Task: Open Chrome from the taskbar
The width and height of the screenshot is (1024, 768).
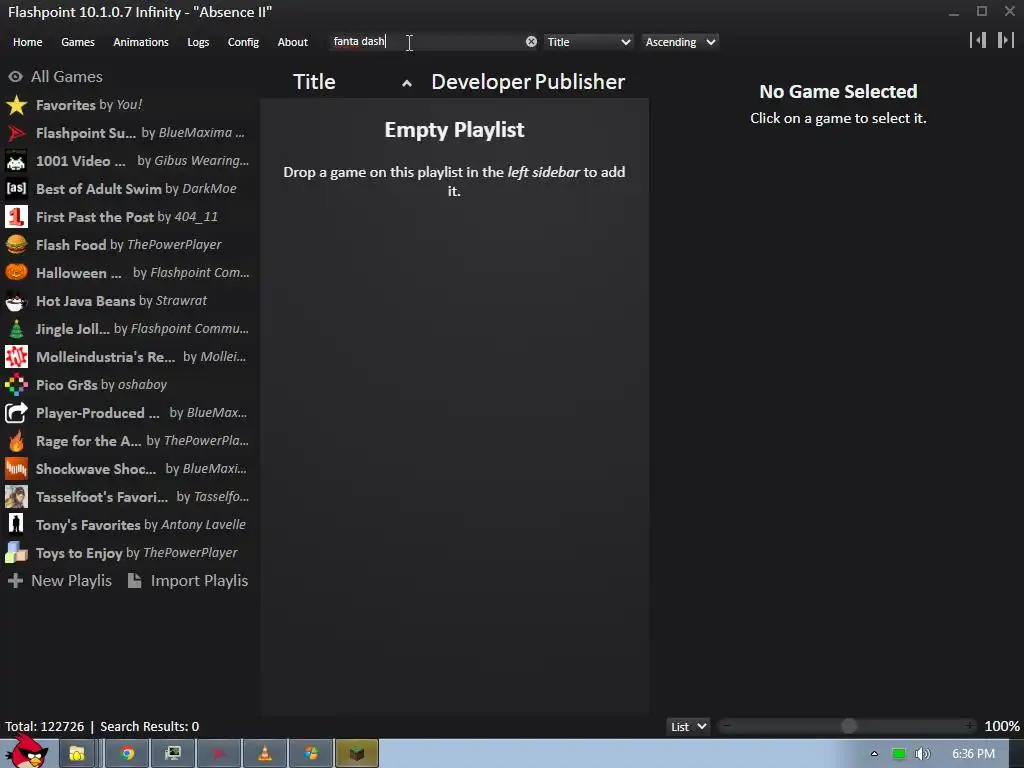Action: (127, 754)
